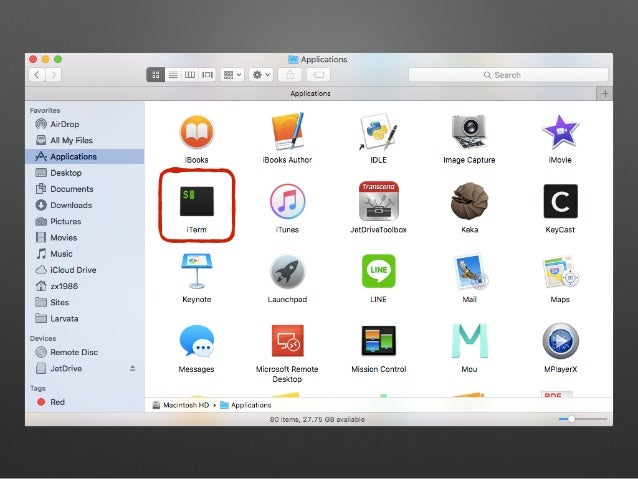This screenshot has height=479, width=638.
Task: Click the iTunes music note icon
Action: click(287, 201)
